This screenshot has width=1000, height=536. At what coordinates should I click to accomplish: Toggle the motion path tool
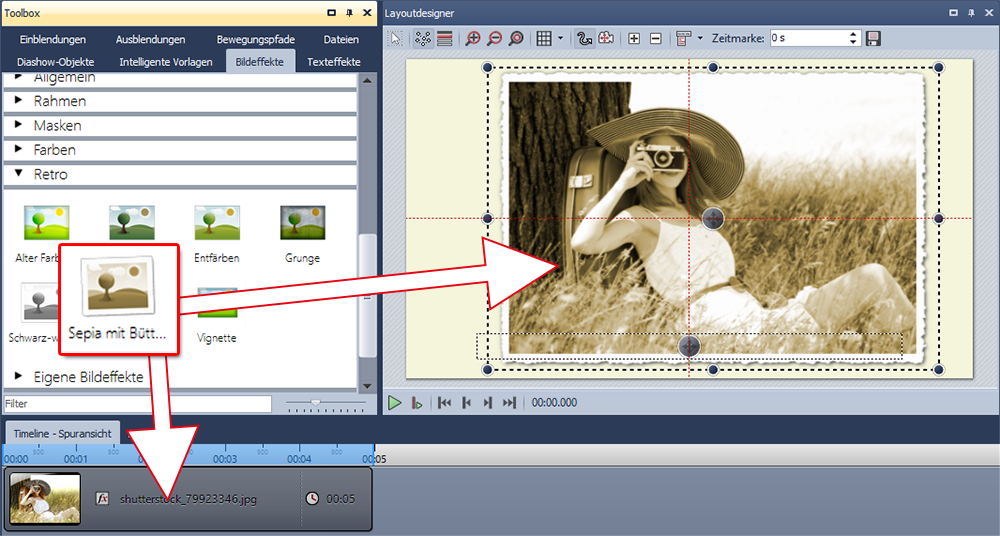(x=586, y=38)
